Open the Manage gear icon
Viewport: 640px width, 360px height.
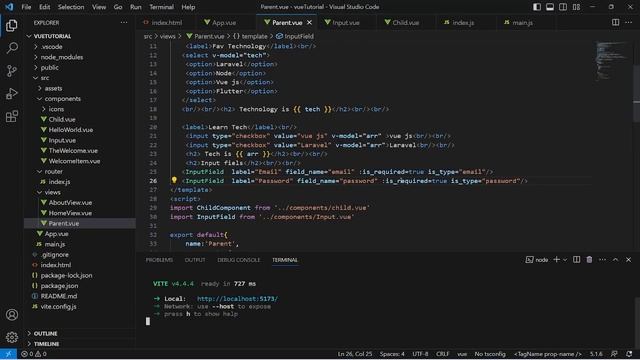(x=11, y=337)
